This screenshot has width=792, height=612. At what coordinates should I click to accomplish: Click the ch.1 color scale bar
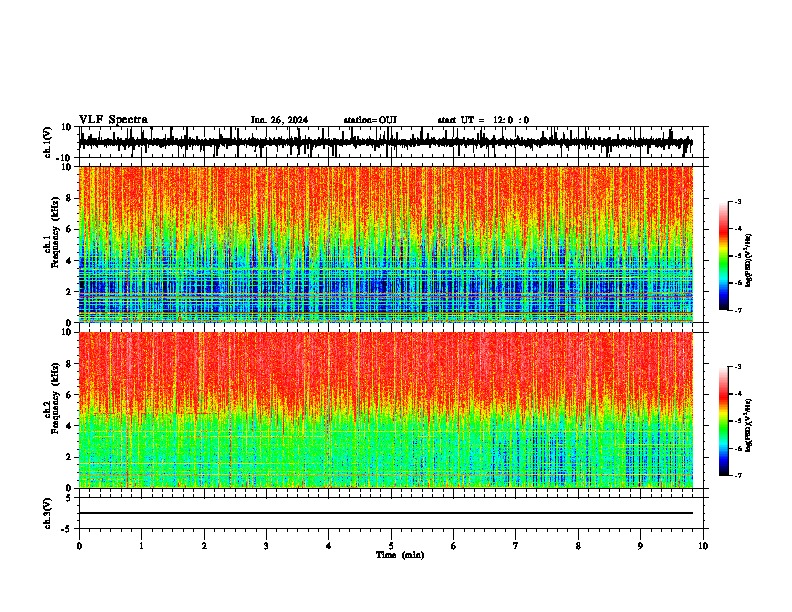coord(724,256)
